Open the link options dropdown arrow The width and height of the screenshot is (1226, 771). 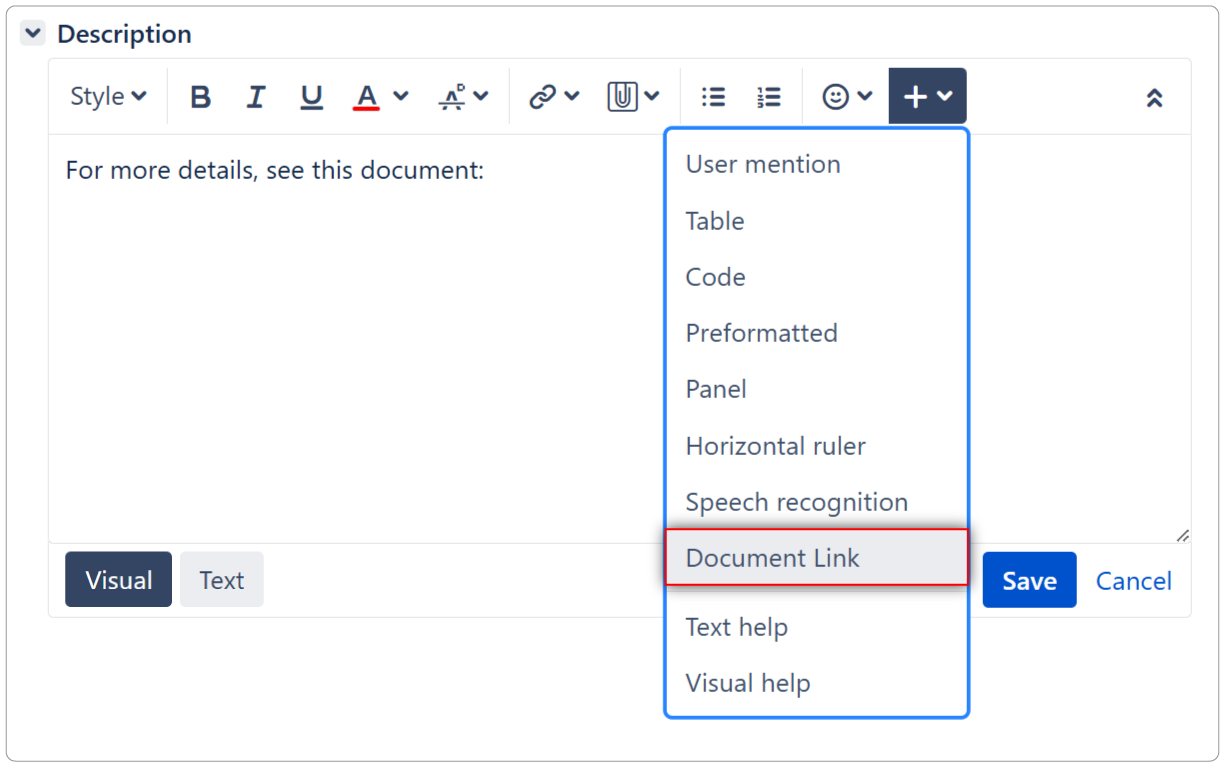point(573,95)
